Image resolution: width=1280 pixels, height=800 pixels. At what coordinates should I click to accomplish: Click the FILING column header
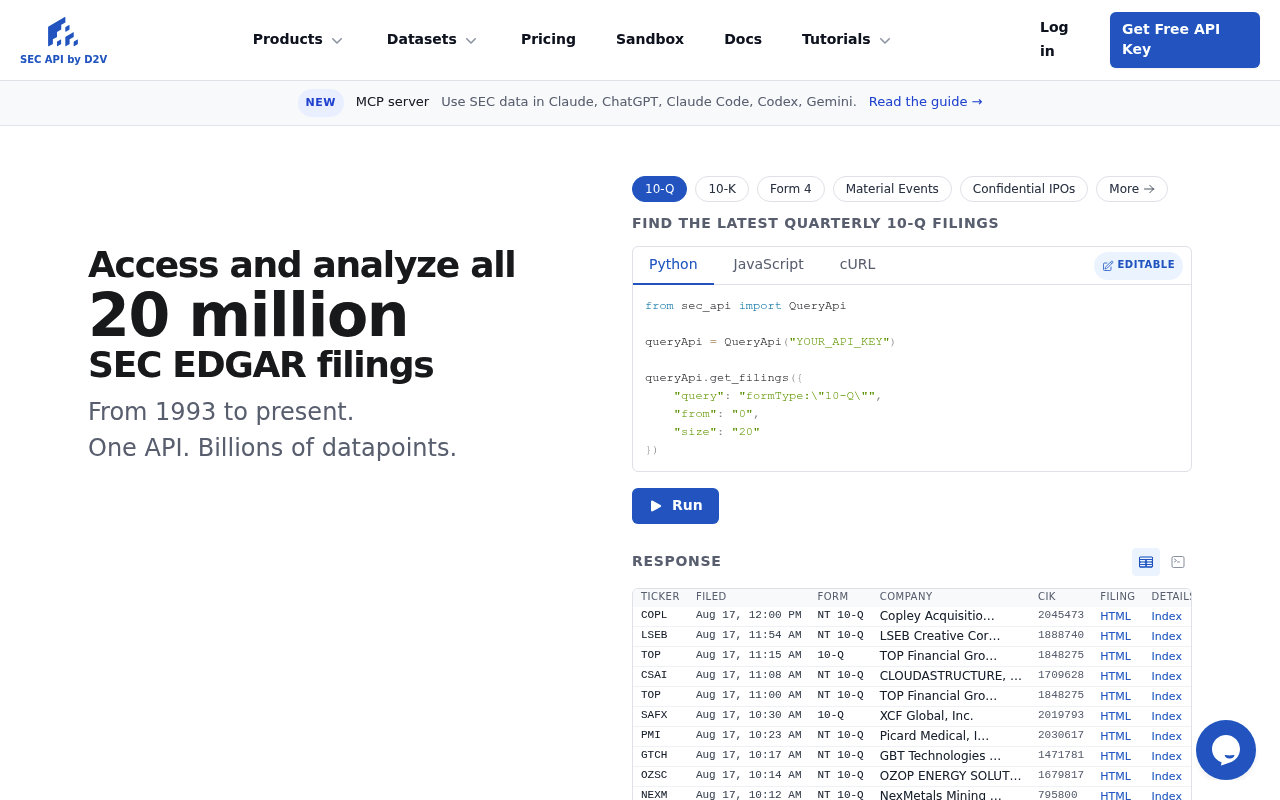[x=1118, y=597]
